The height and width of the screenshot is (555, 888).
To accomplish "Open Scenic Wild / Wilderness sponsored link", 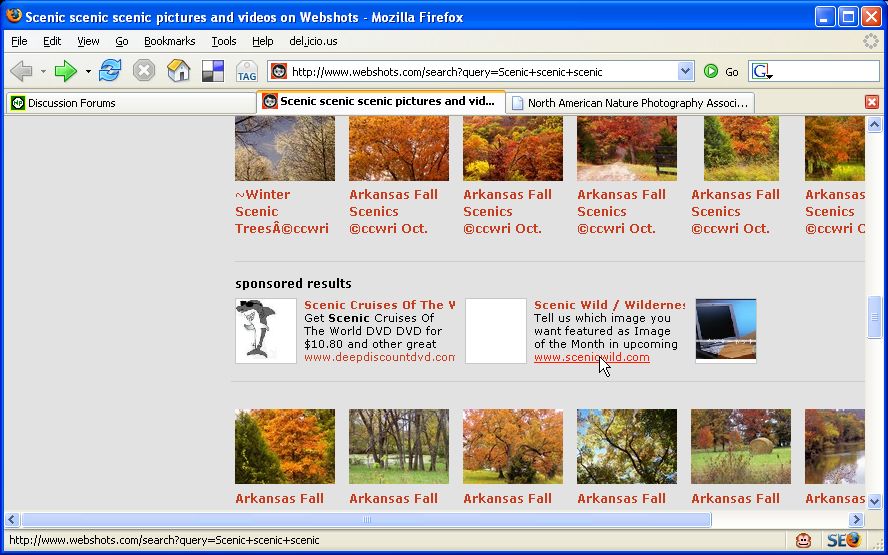I will 609,305.
